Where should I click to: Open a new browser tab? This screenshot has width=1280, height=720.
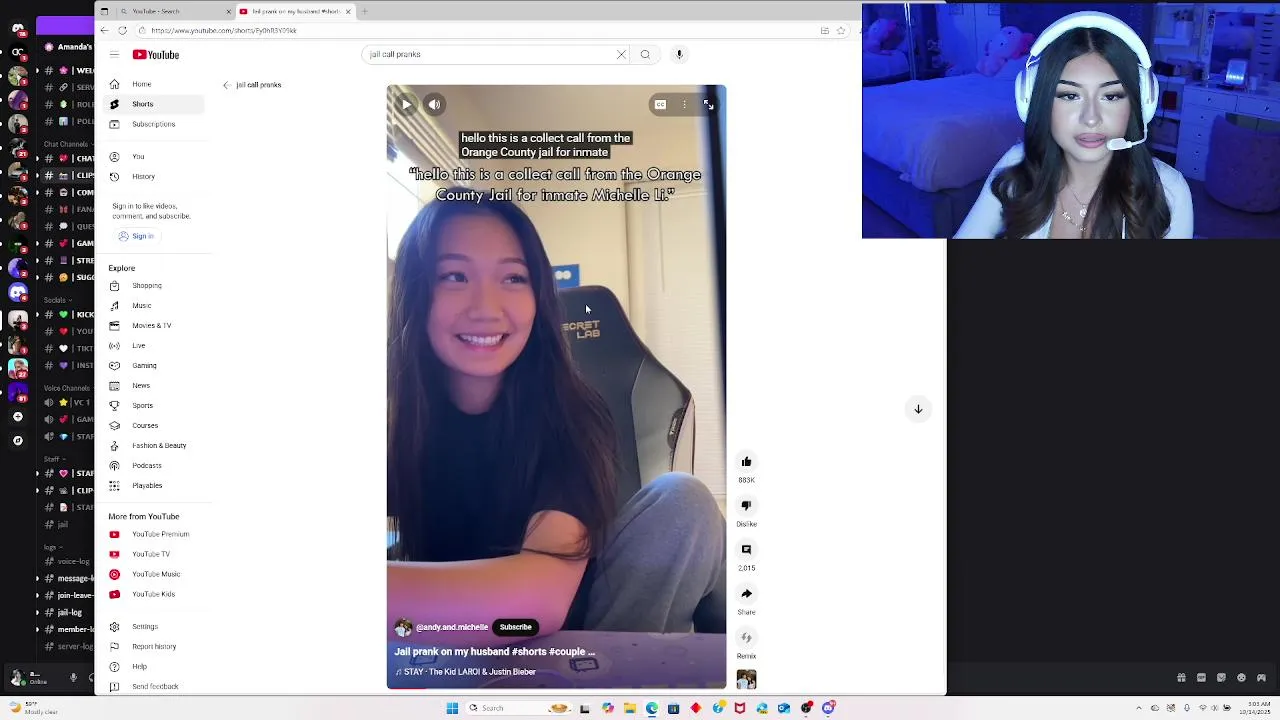pyautogui.click(x=364, y=11)
